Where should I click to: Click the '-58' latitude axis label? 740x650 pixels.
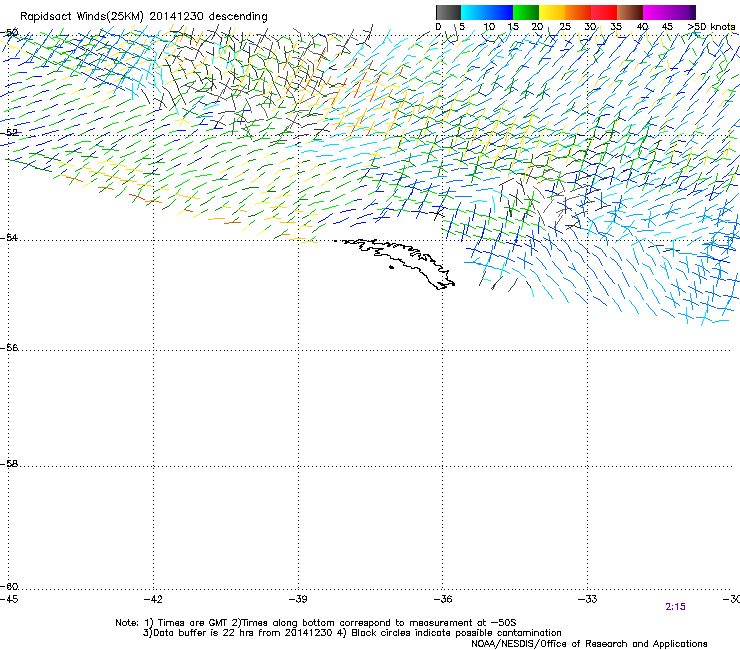click(9, 464)
